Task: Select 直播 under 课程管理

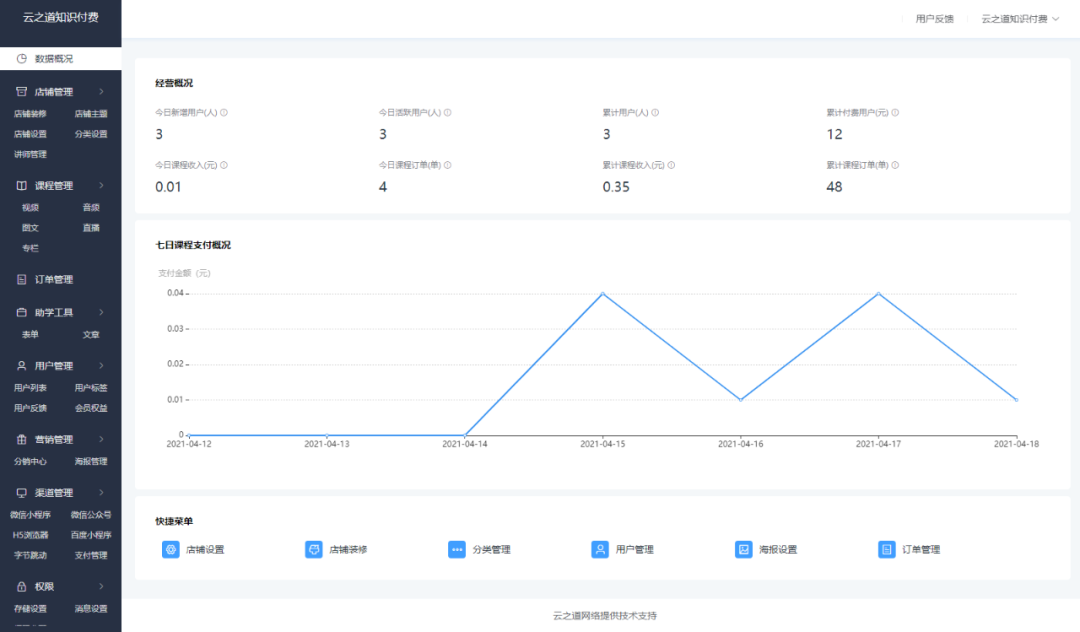Action: 91,228
